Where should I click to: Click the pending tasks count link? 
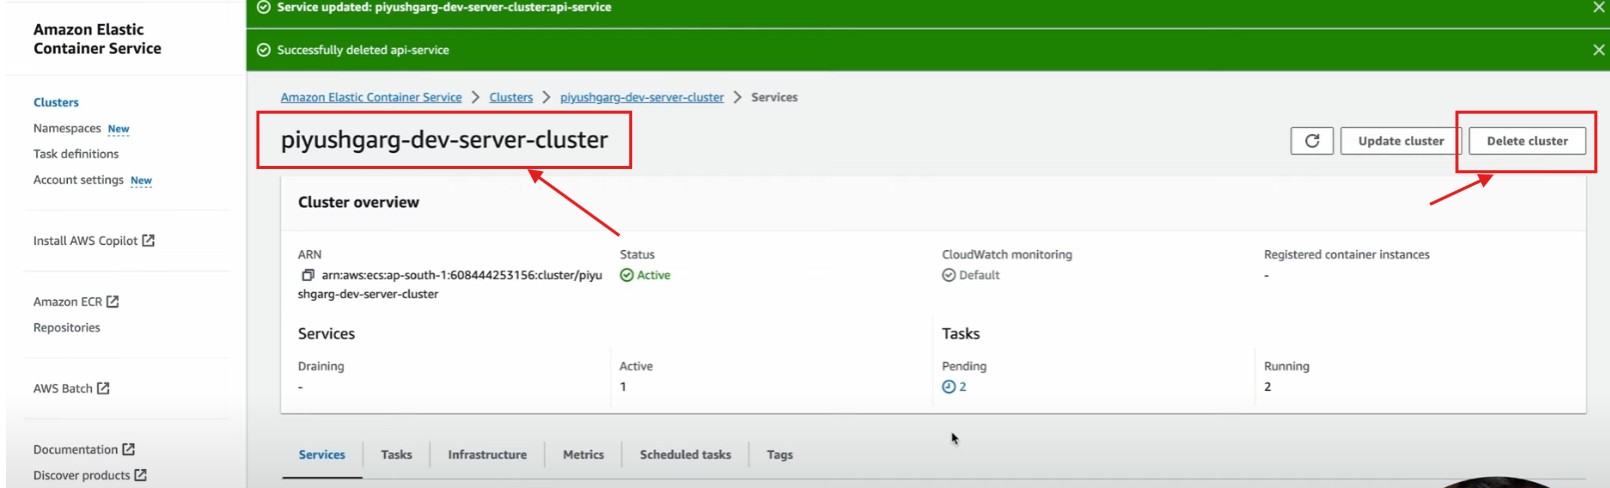tap(955, 387)
